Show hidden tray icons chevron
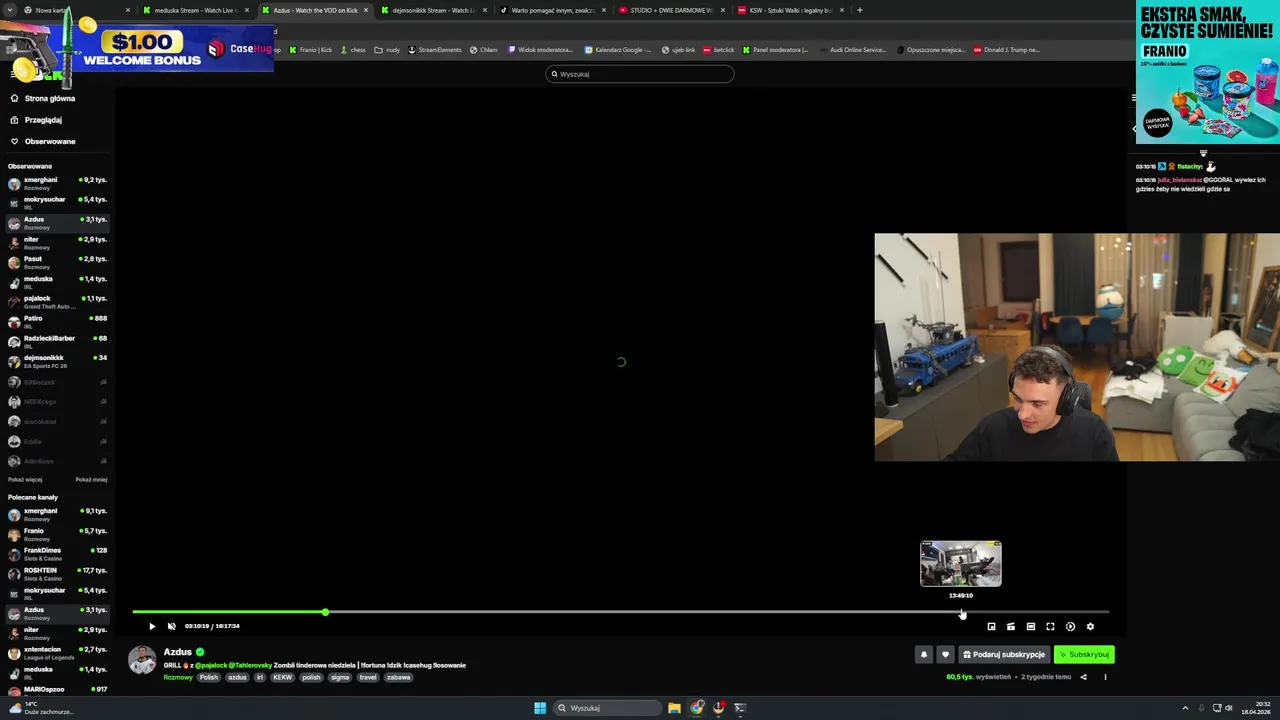Image resolution: width=1280 pixels, height=720 pixels. point(1185,708)
